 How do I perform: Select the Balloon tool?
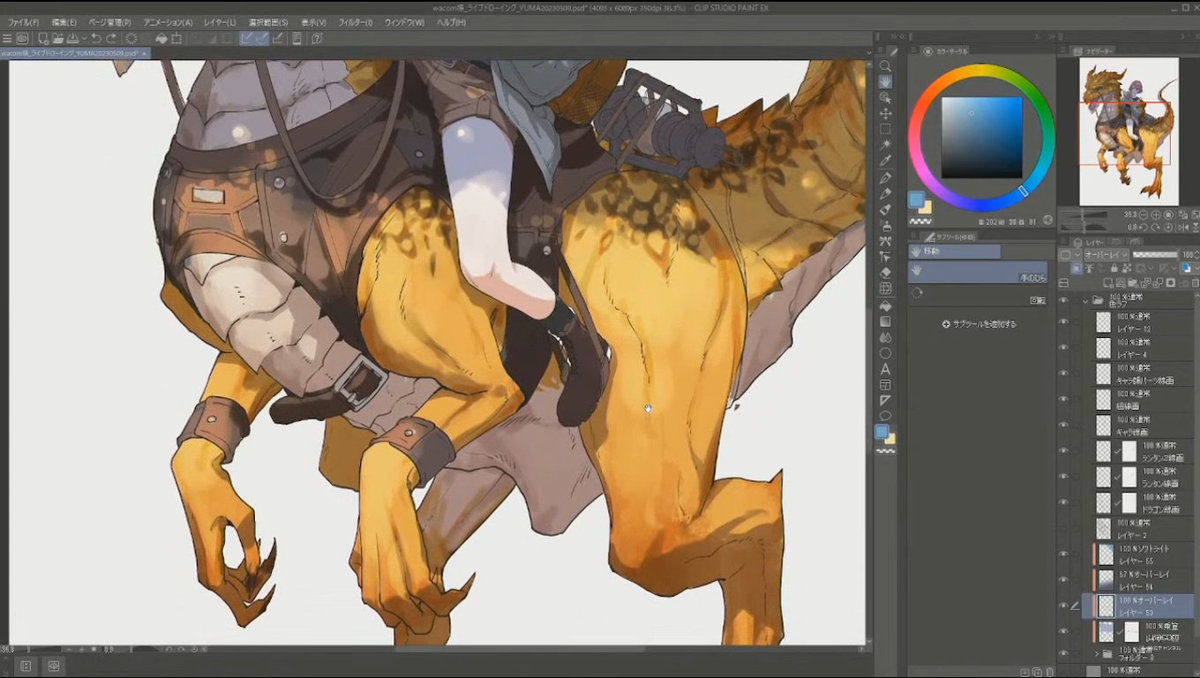click(x=886, y=416)
